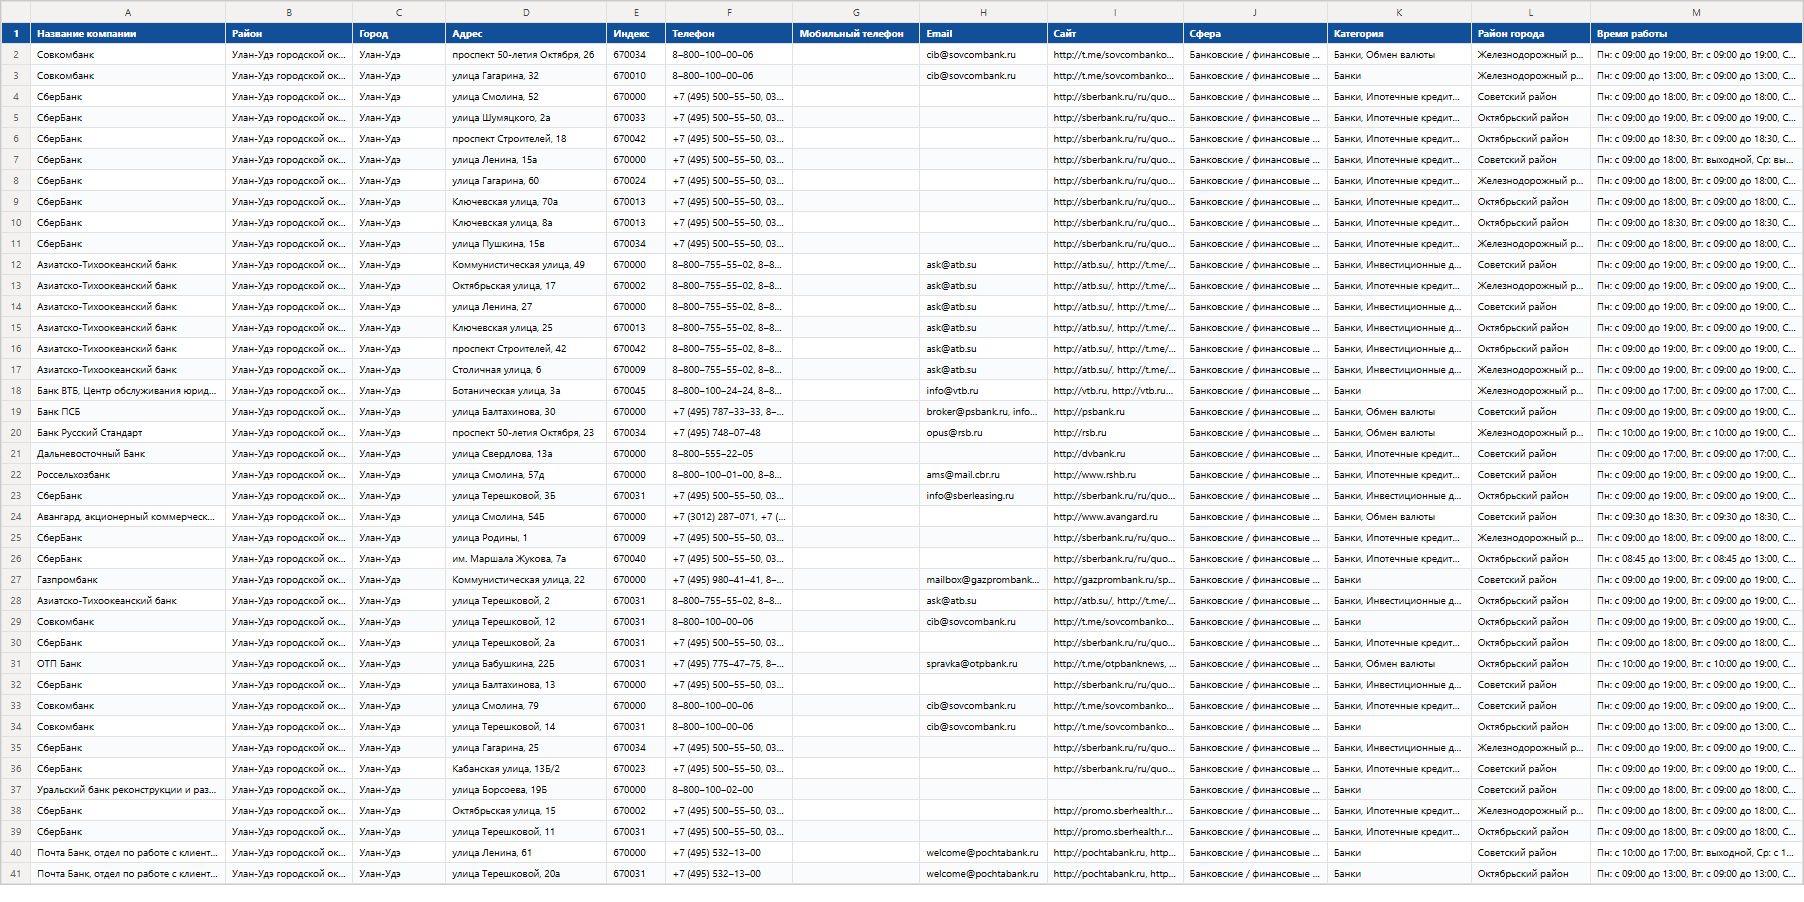Click address 'улица Шумяцкого, 2а'
Image resolution: width=1804 pixels, height=902 pixels.
526,118
